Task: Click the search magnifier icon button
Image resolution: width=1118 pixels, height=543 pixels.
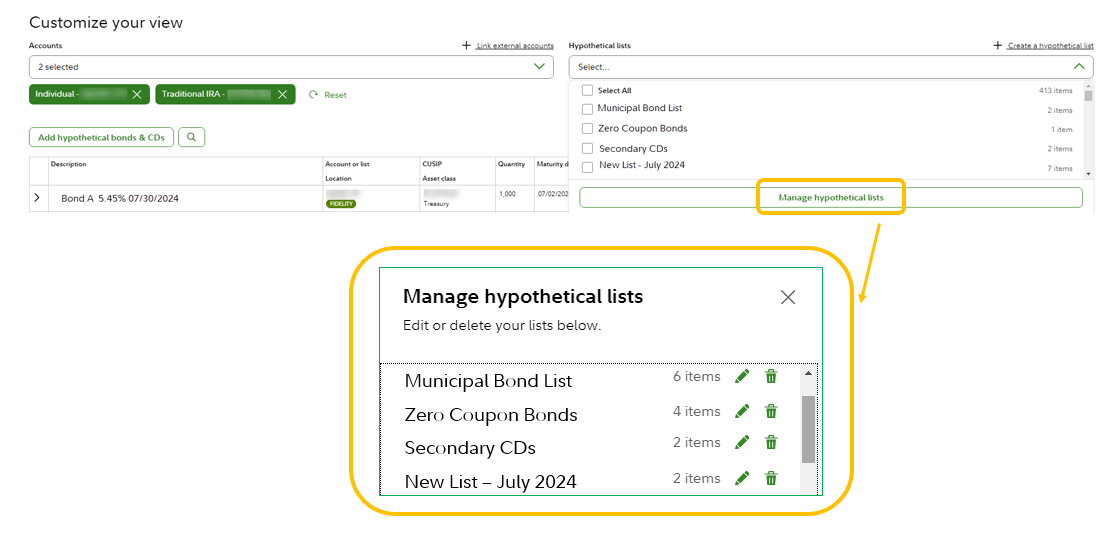Action: click(191, 137)
